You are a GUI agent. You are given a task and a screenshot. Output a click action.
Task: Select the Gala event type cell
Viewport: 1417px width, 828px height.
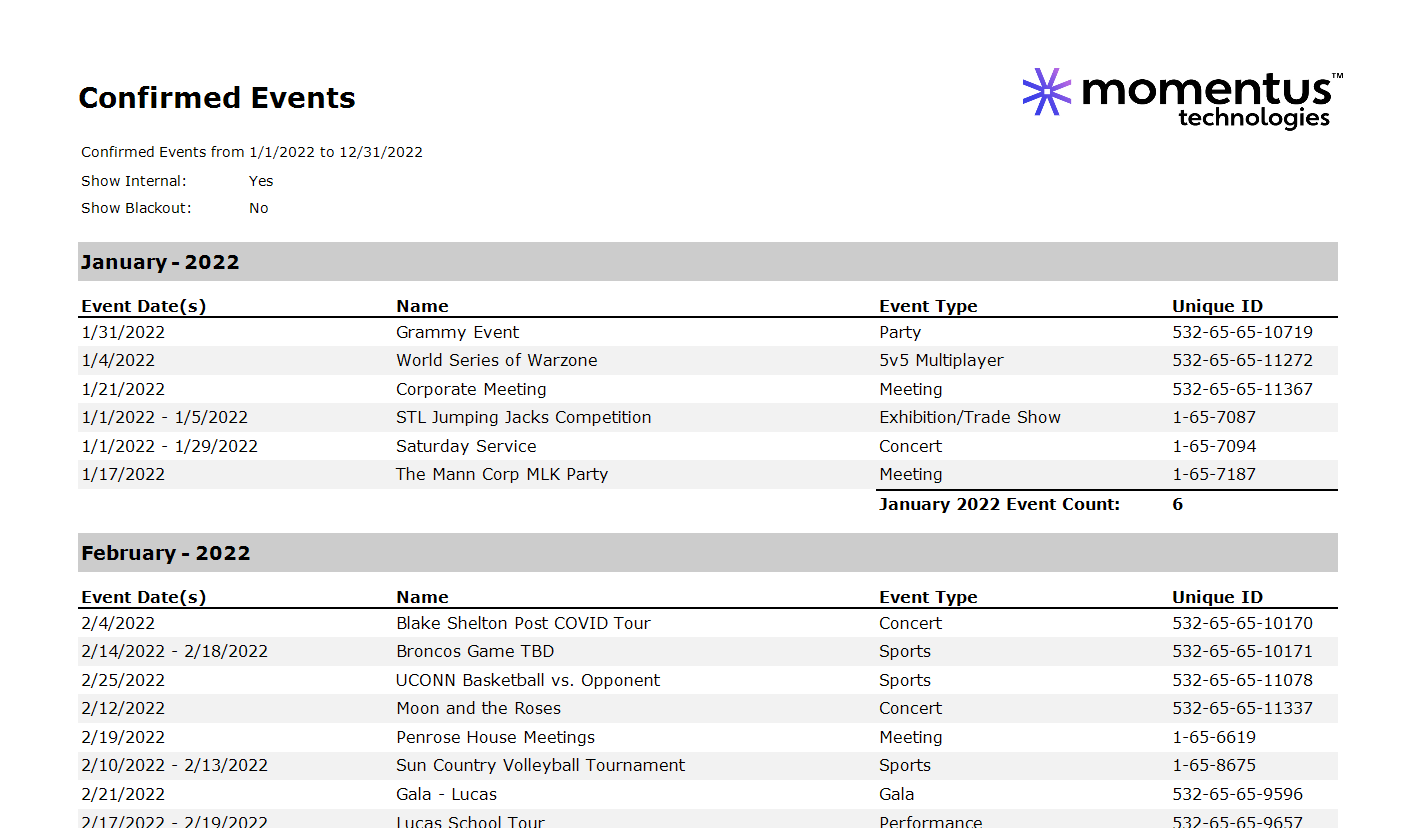pos(897,794)
